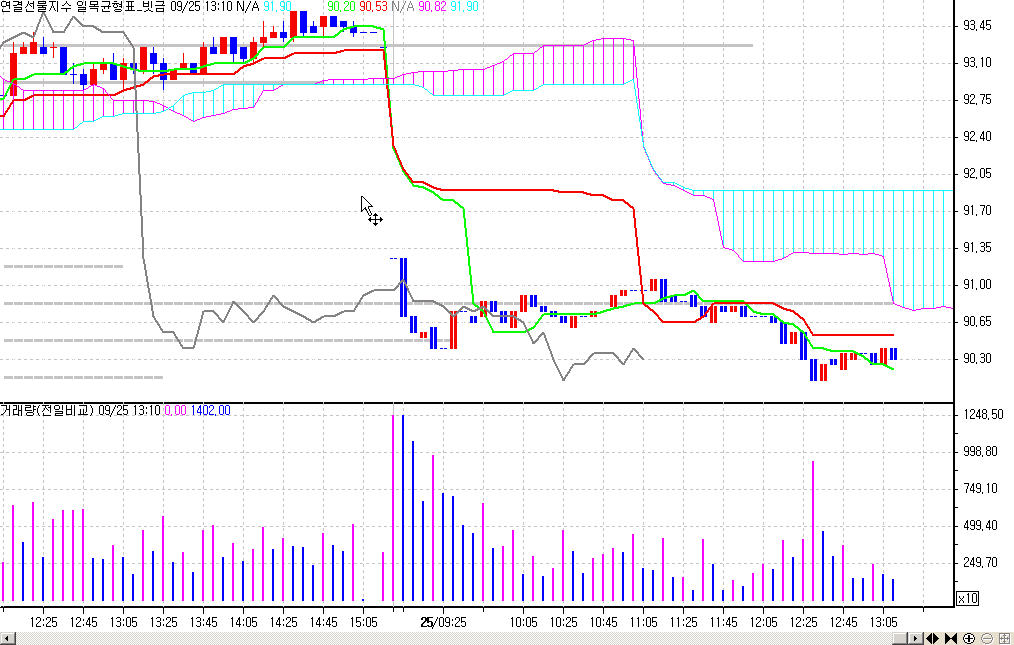The height and width of the screenshot is (645, 1014).
Task: Click the 25/09:25 date marker on time axis
Action: [441, 622]
